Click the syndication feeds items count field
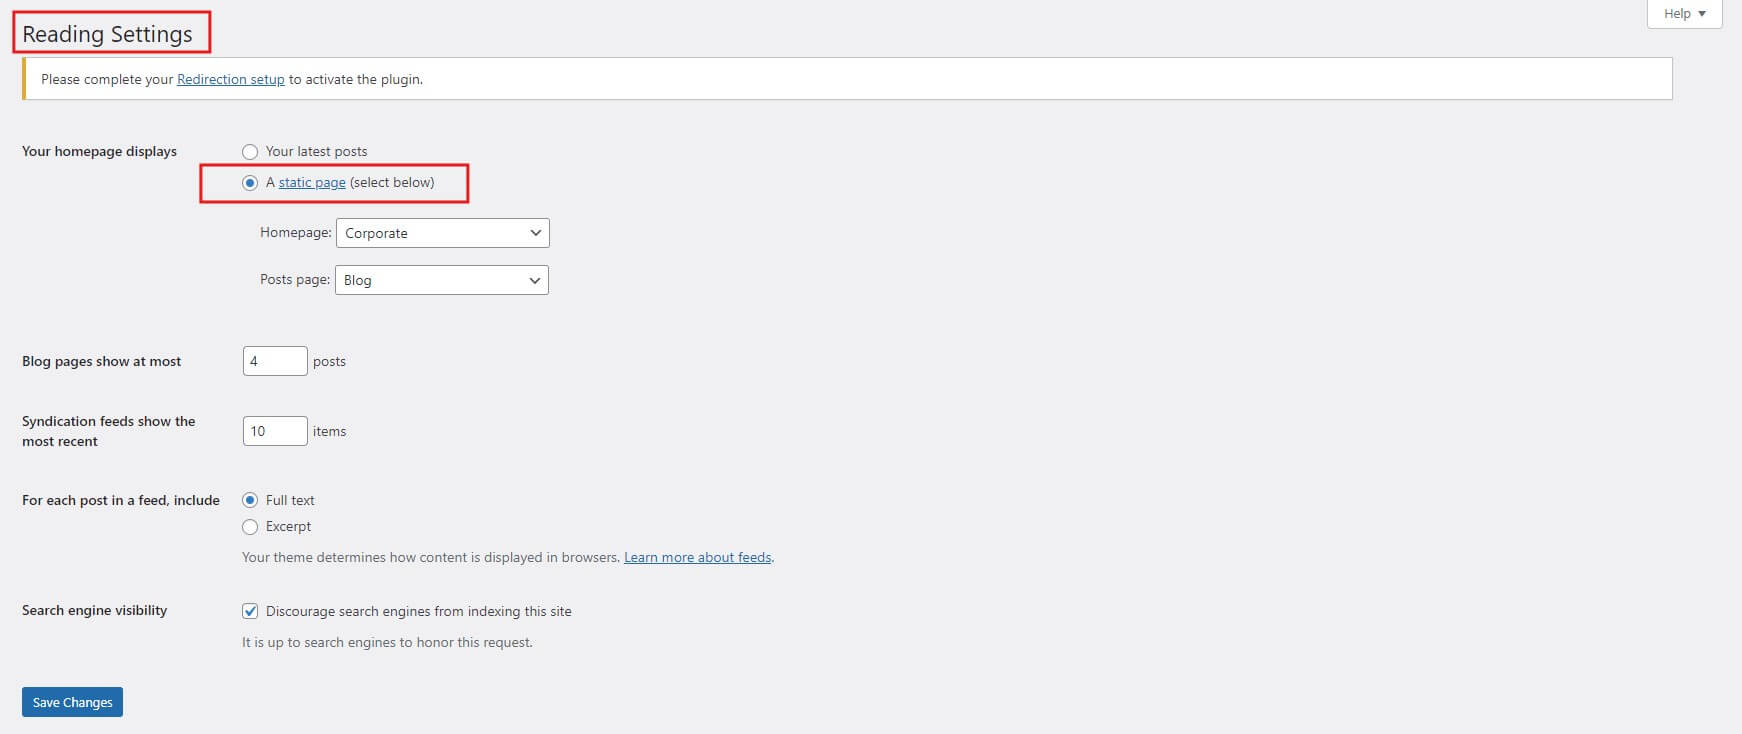The height and width of the screenshot is (734, 1742). click(x=274, y=431)
